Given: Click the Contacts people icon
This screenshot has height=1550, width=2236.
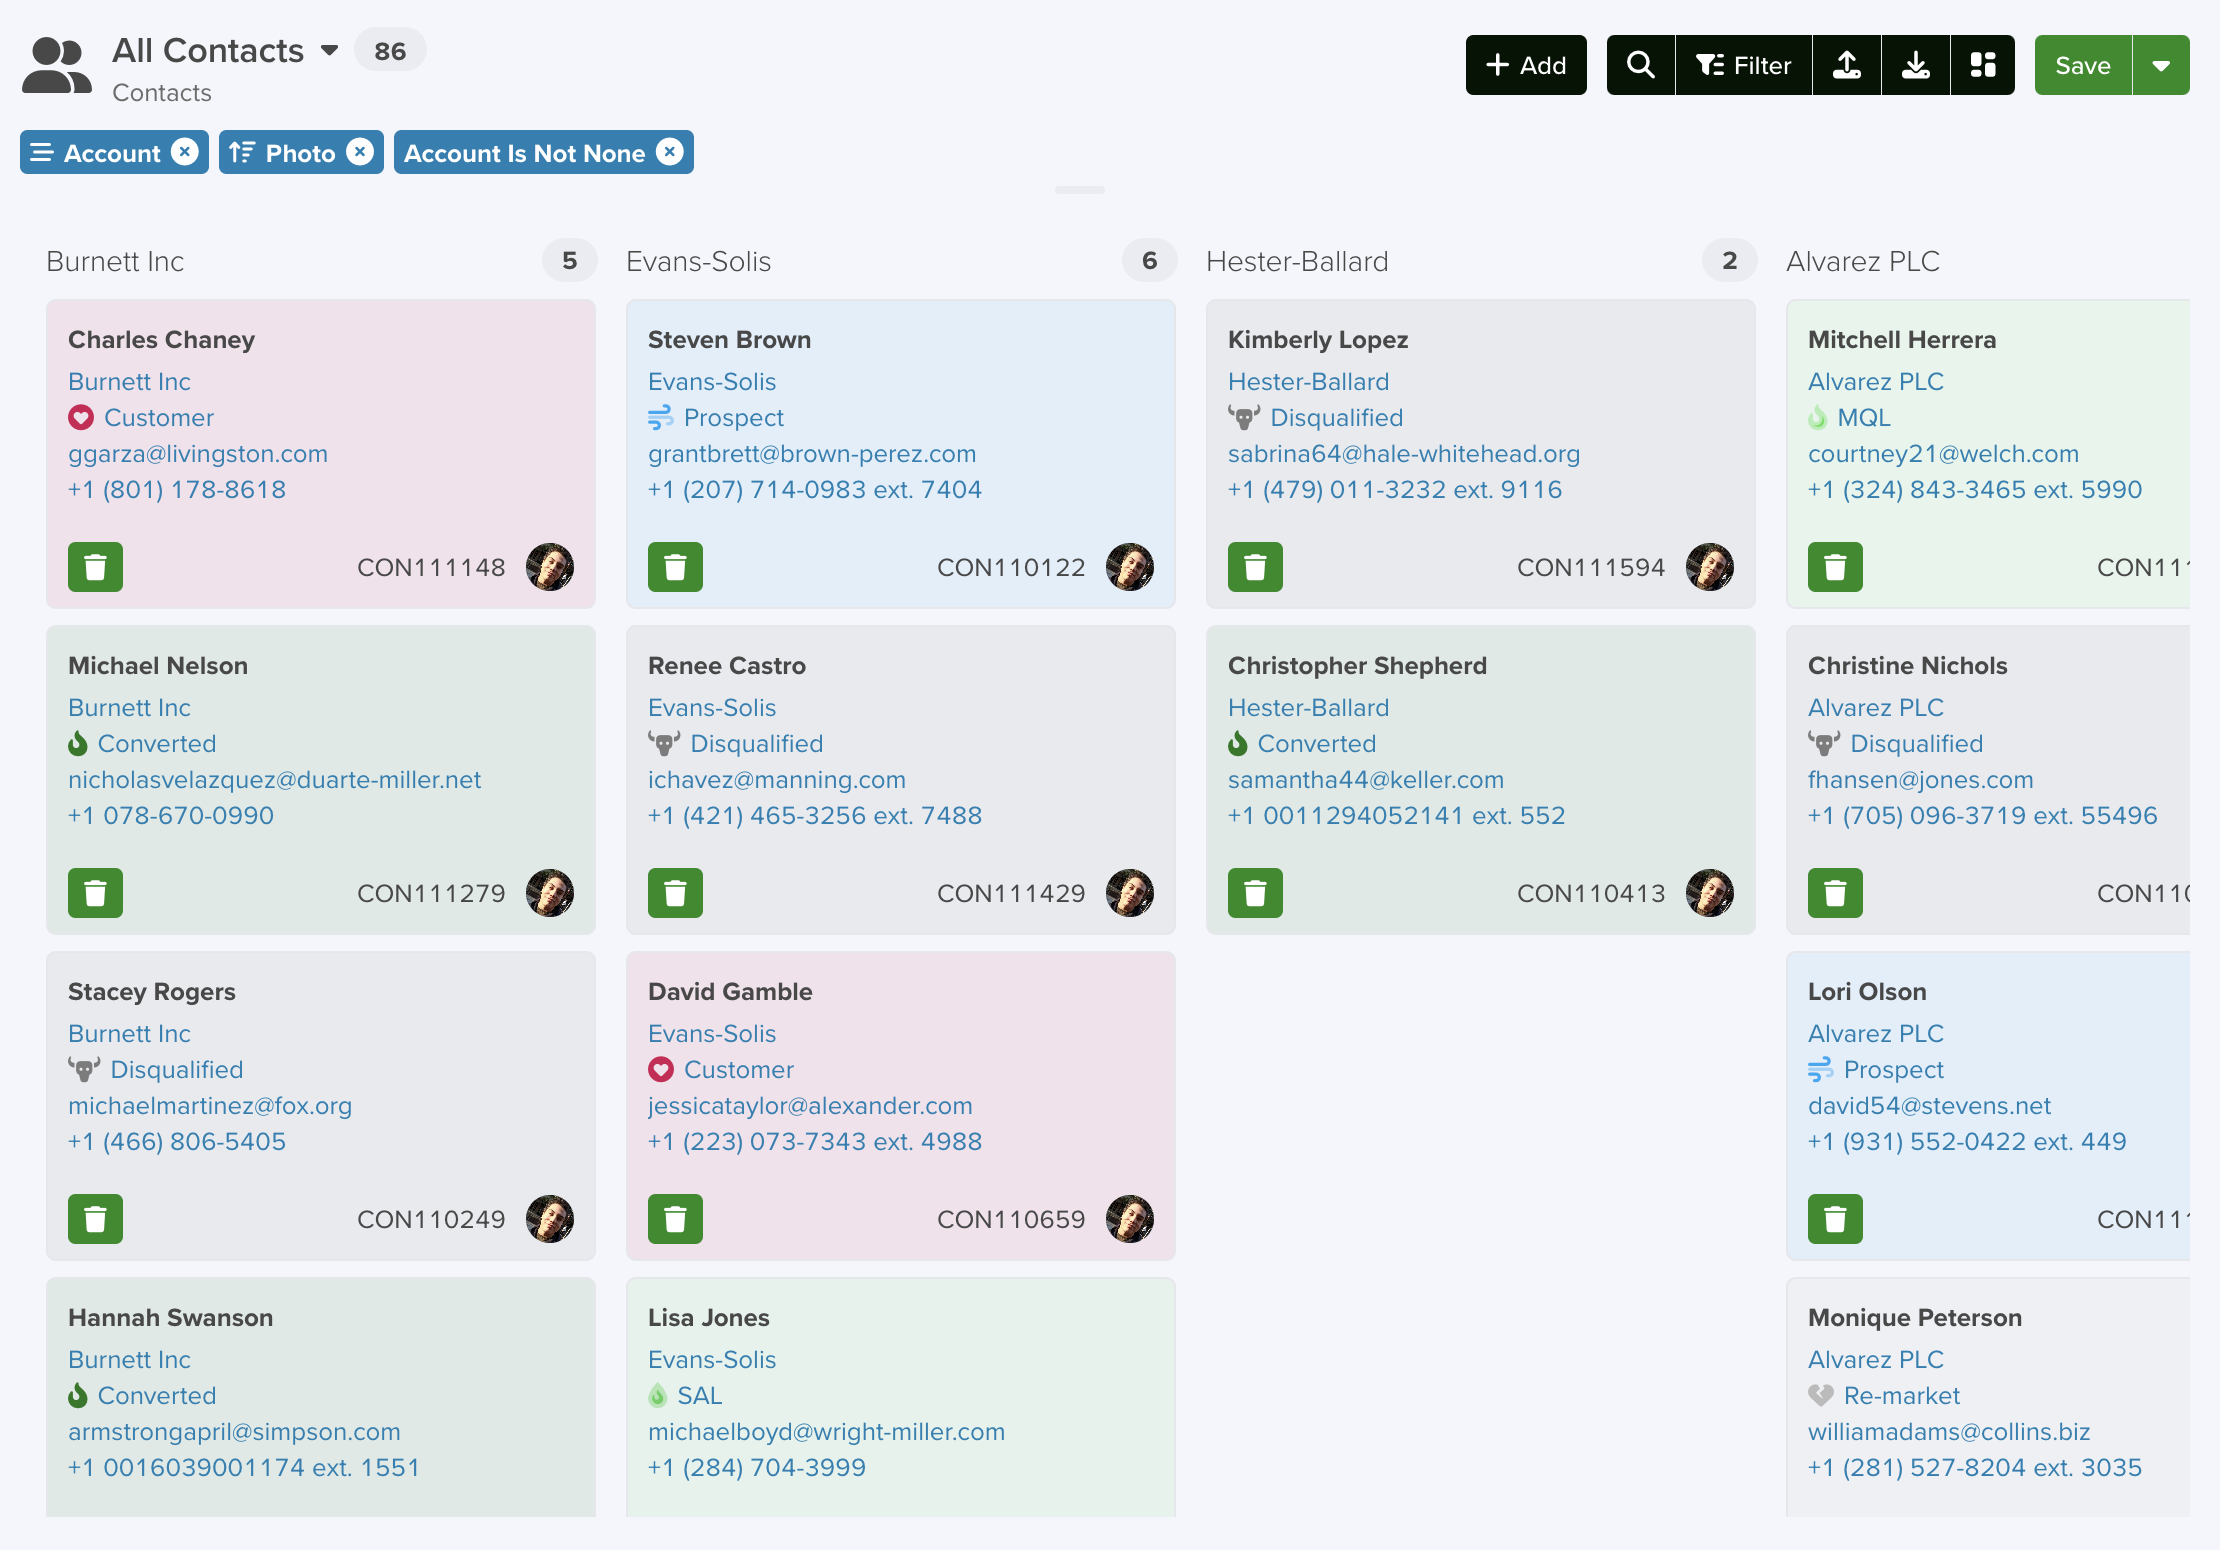Looking at the screenshot, I should 57,65.
